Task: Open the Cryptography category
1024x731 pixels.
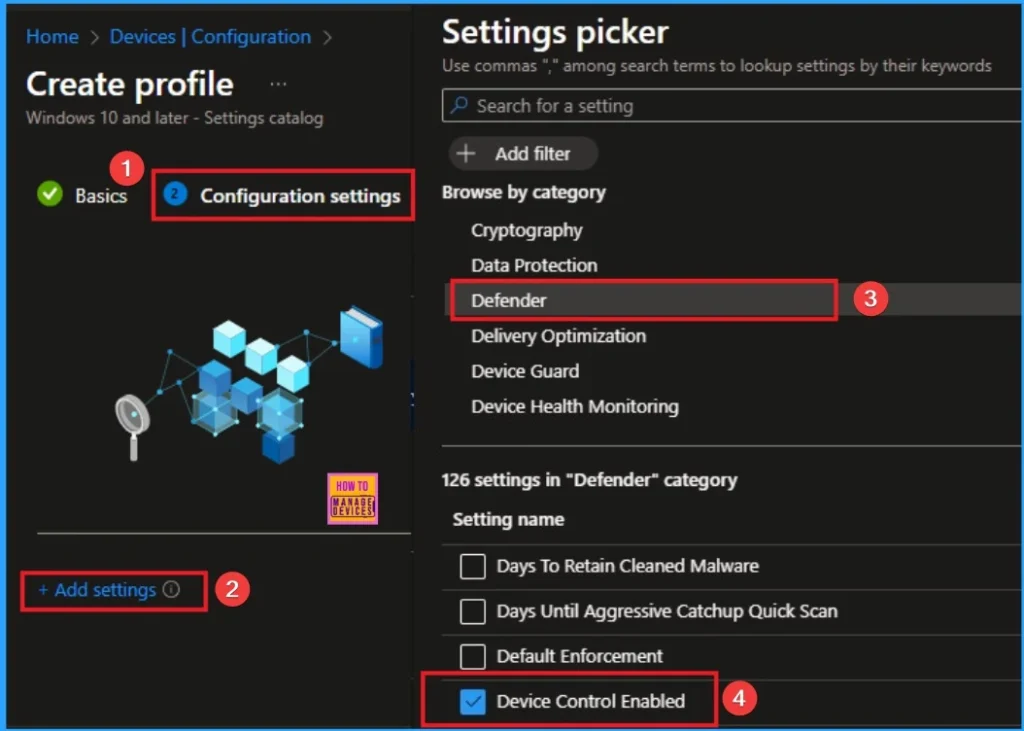Action: pyautogui.click(x=526, y=230)
